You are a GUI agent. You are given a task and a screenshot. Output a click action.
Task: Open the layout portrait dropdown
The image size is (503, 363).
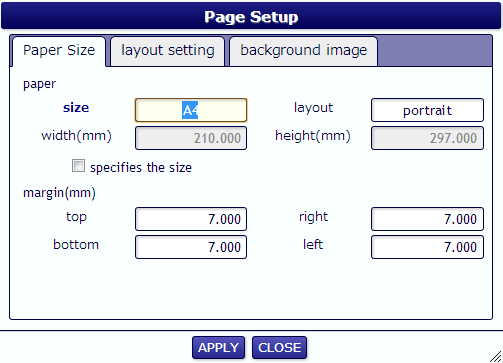point(427,110)
